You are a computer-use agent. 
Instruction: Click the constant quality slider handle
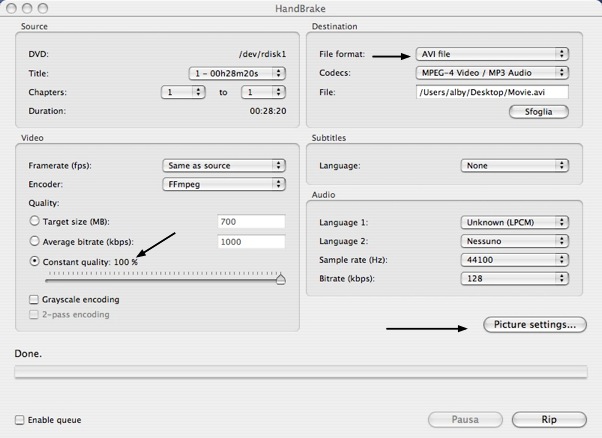281,279
